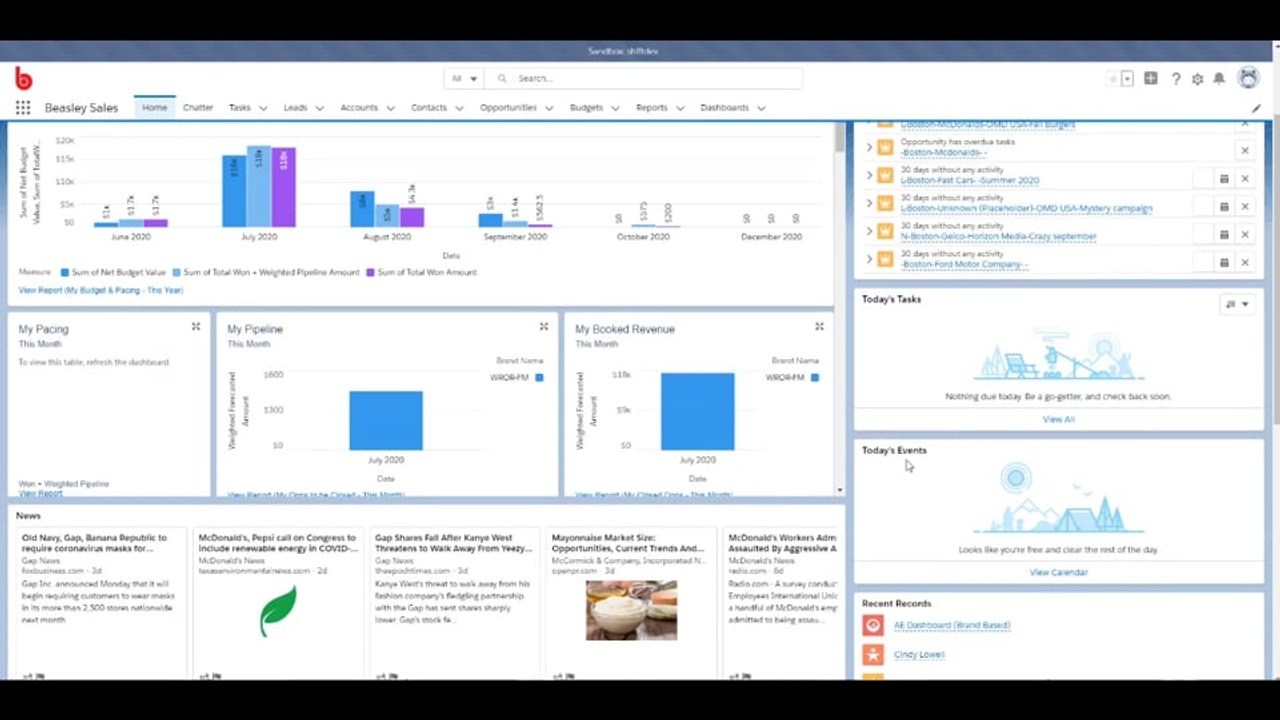The height and width of the screenshot is (720, 1280).
Task: Open the App Launcher grid icon
Action: pos(23,108)
